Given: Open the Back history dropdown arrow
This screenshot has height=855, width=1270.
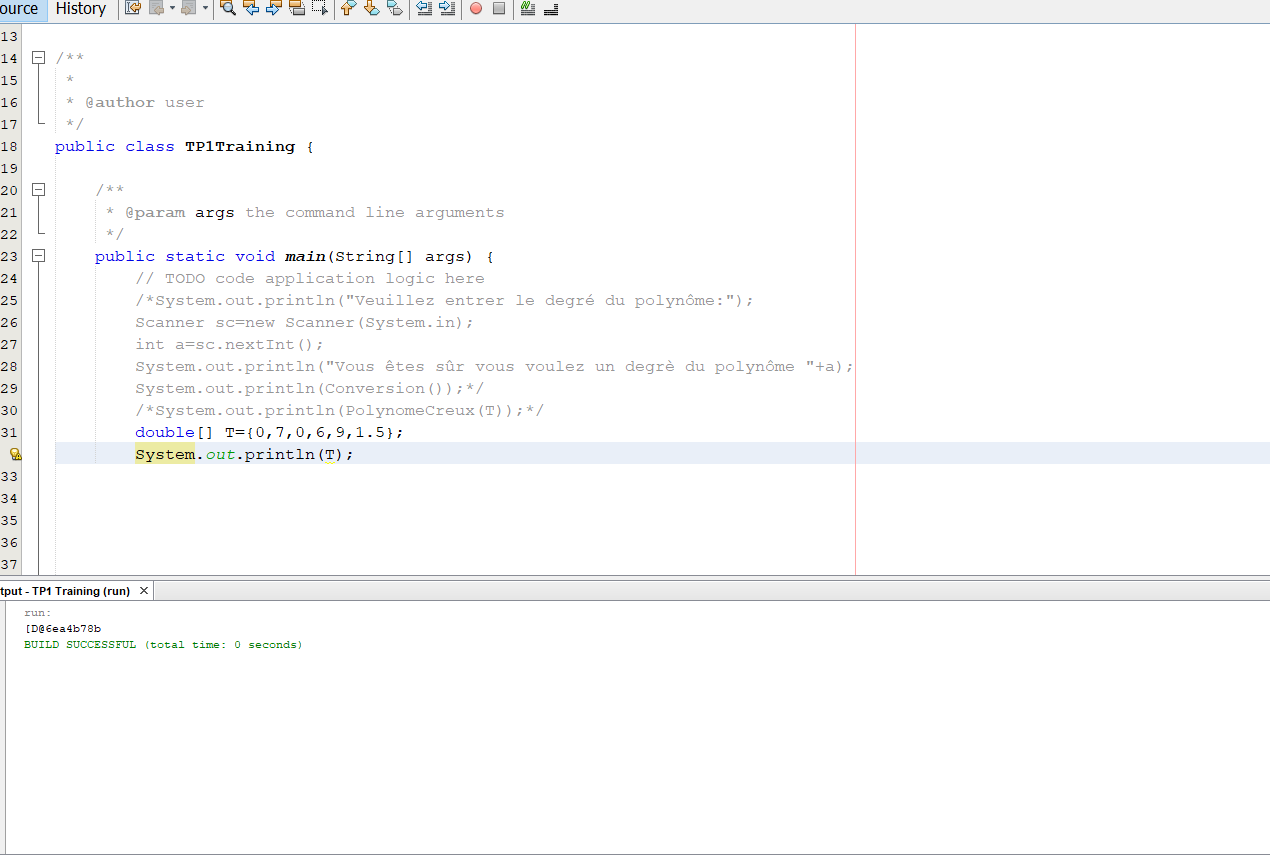Looking at the screenshot, I should [x=171, y=9].
